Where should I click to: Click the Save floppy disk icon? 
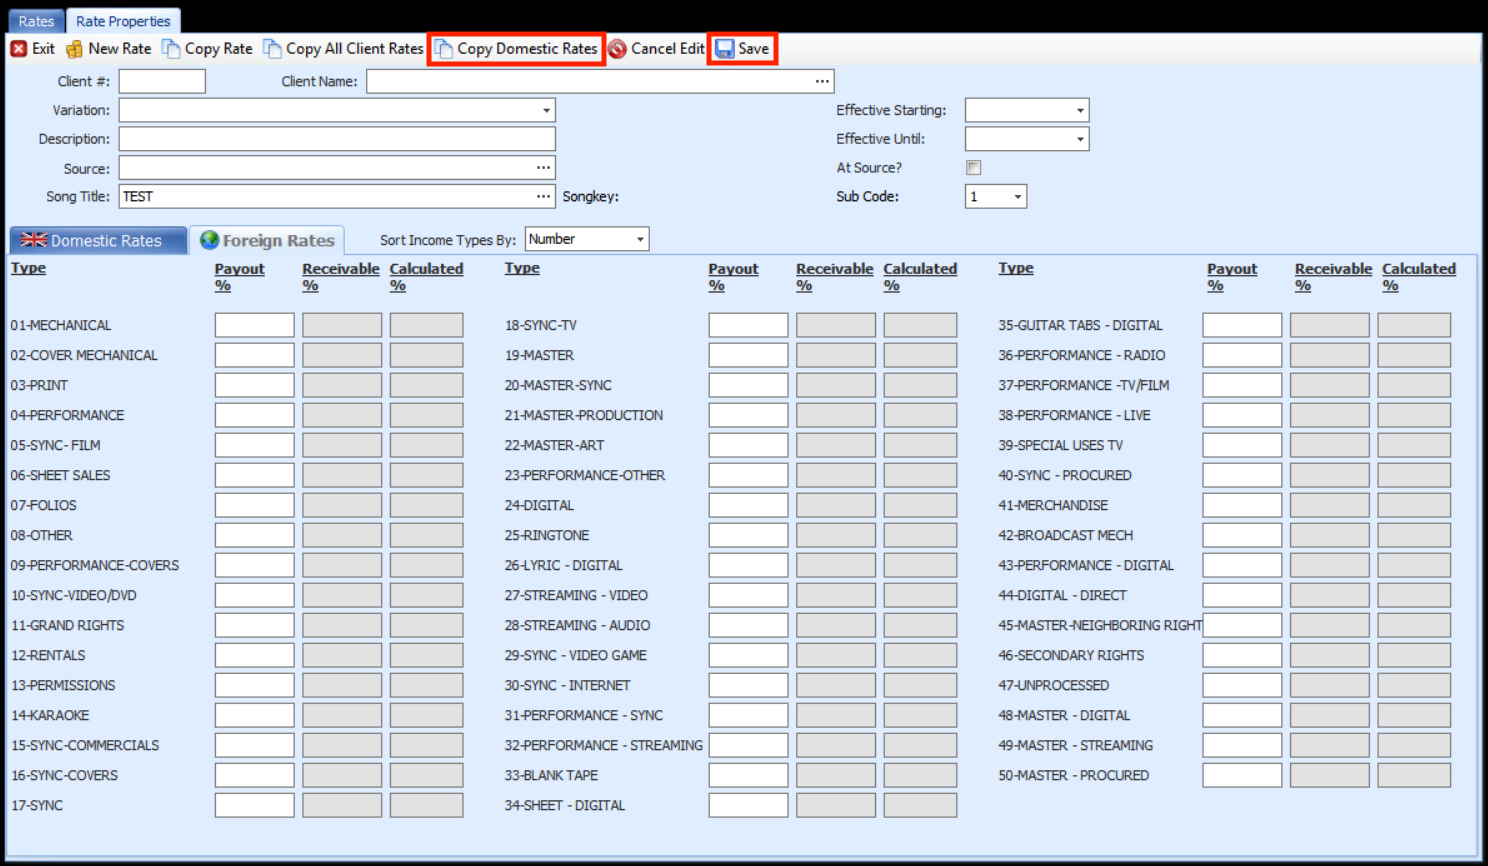tap(725, 49)
